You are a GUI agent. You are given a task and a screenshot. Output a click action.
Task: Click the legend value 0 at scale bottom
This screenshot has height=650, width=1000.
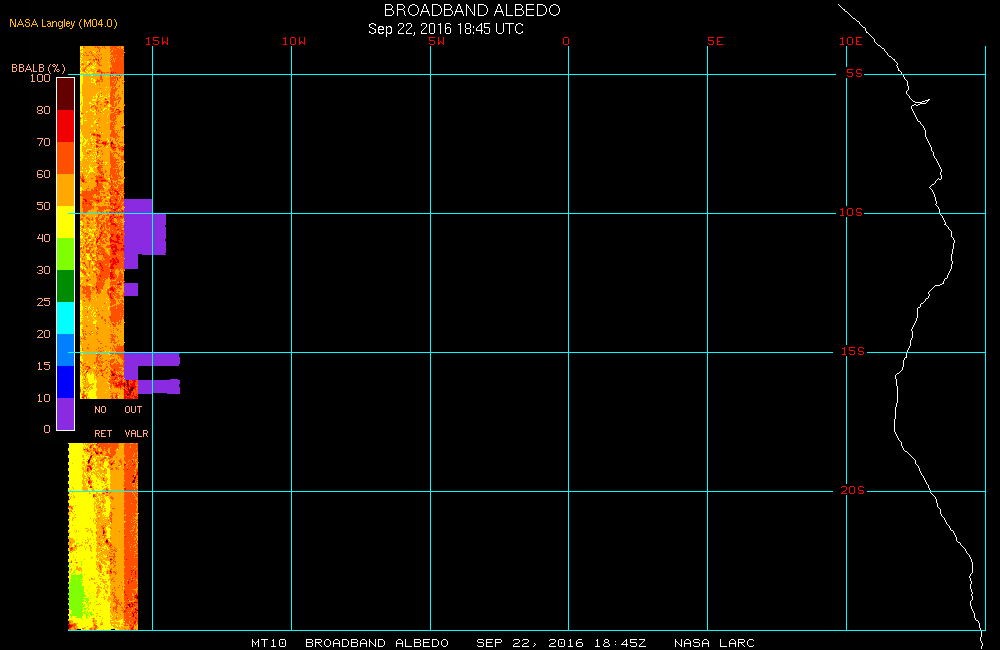tap(47, 429)
